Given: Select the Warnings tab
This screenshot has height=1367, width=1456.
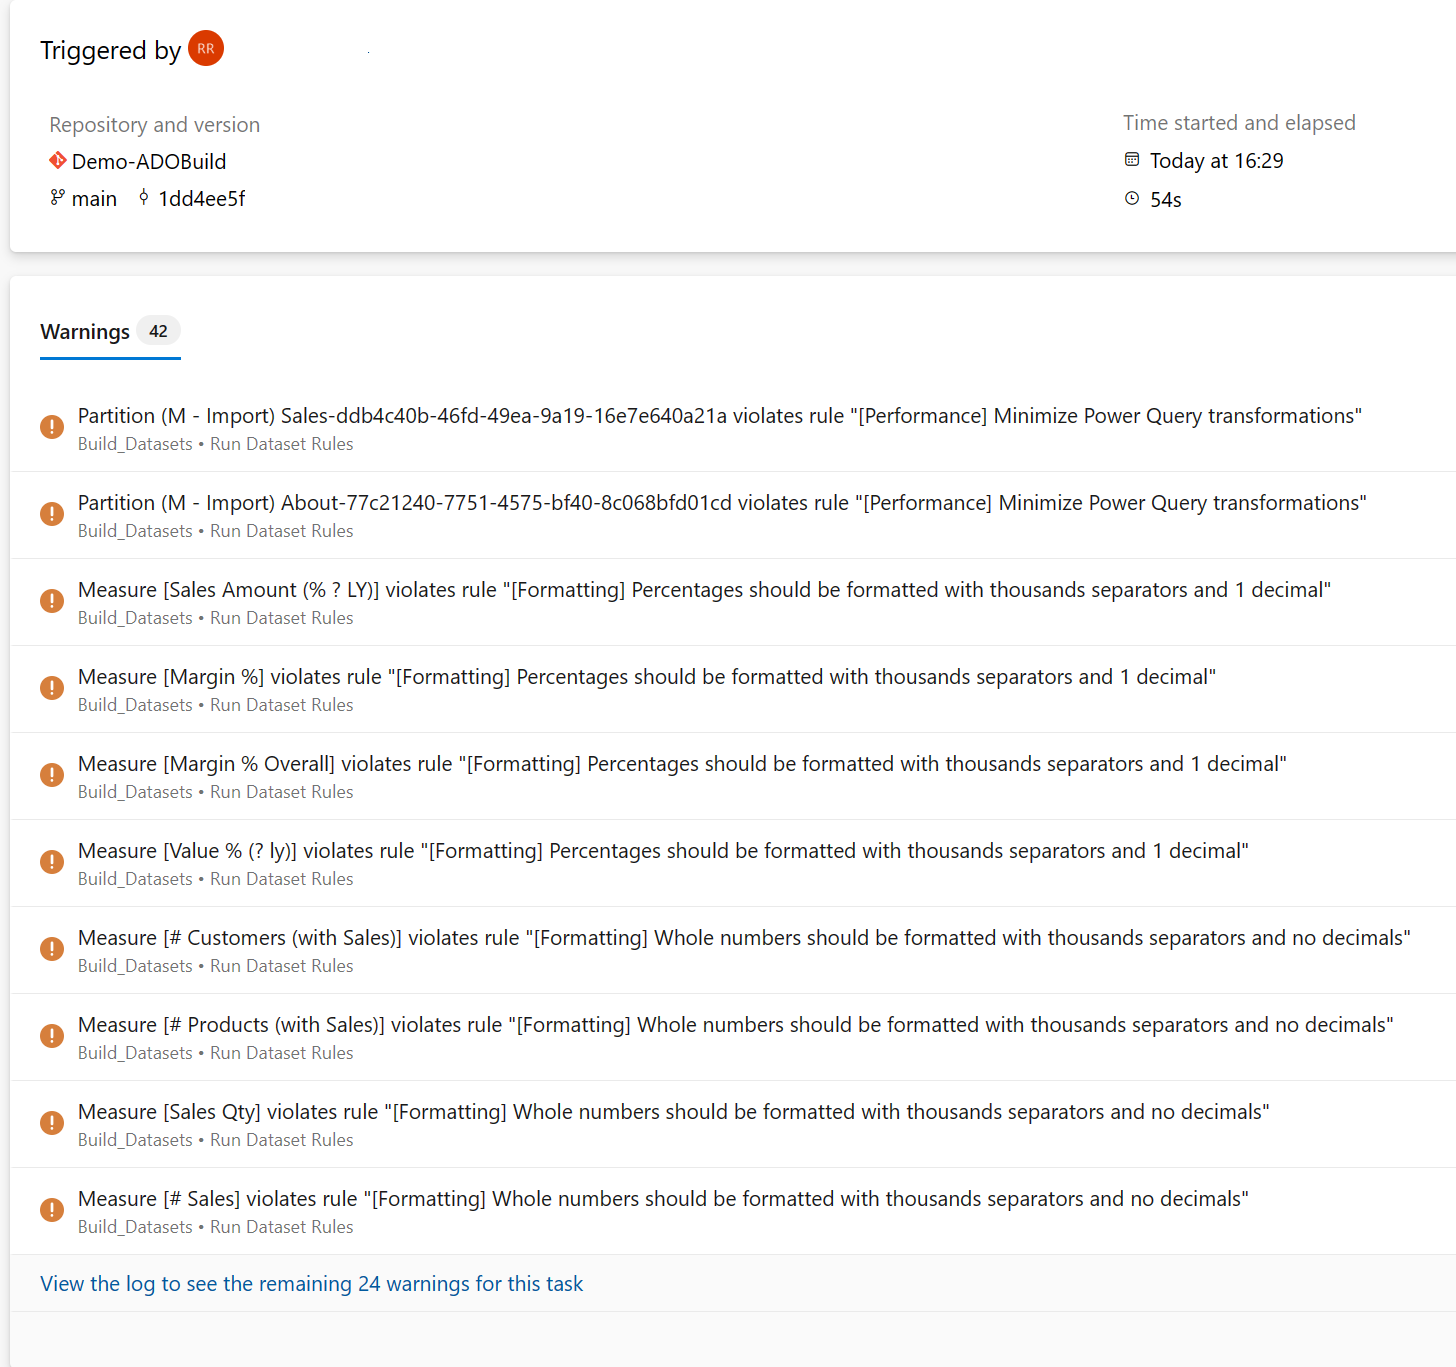Looking at the screenshot, I should pyautogui.click(x=85, y=332).
